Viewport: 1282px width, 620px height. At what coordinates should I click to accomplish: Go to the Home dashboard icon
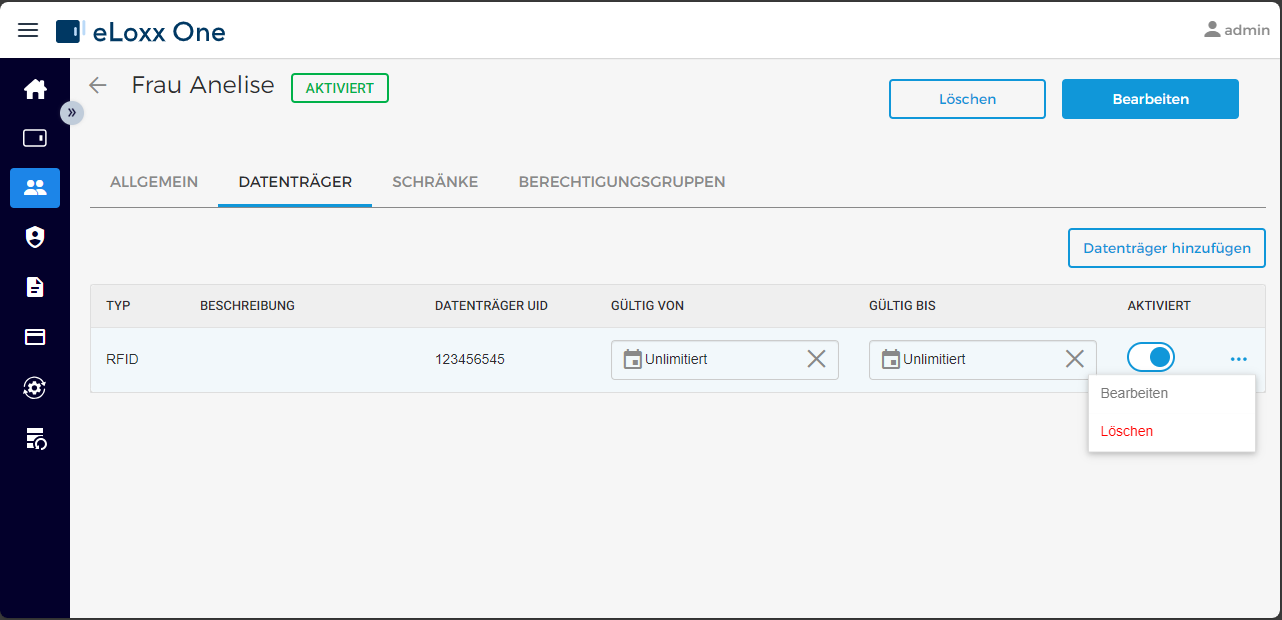[35, 89]
